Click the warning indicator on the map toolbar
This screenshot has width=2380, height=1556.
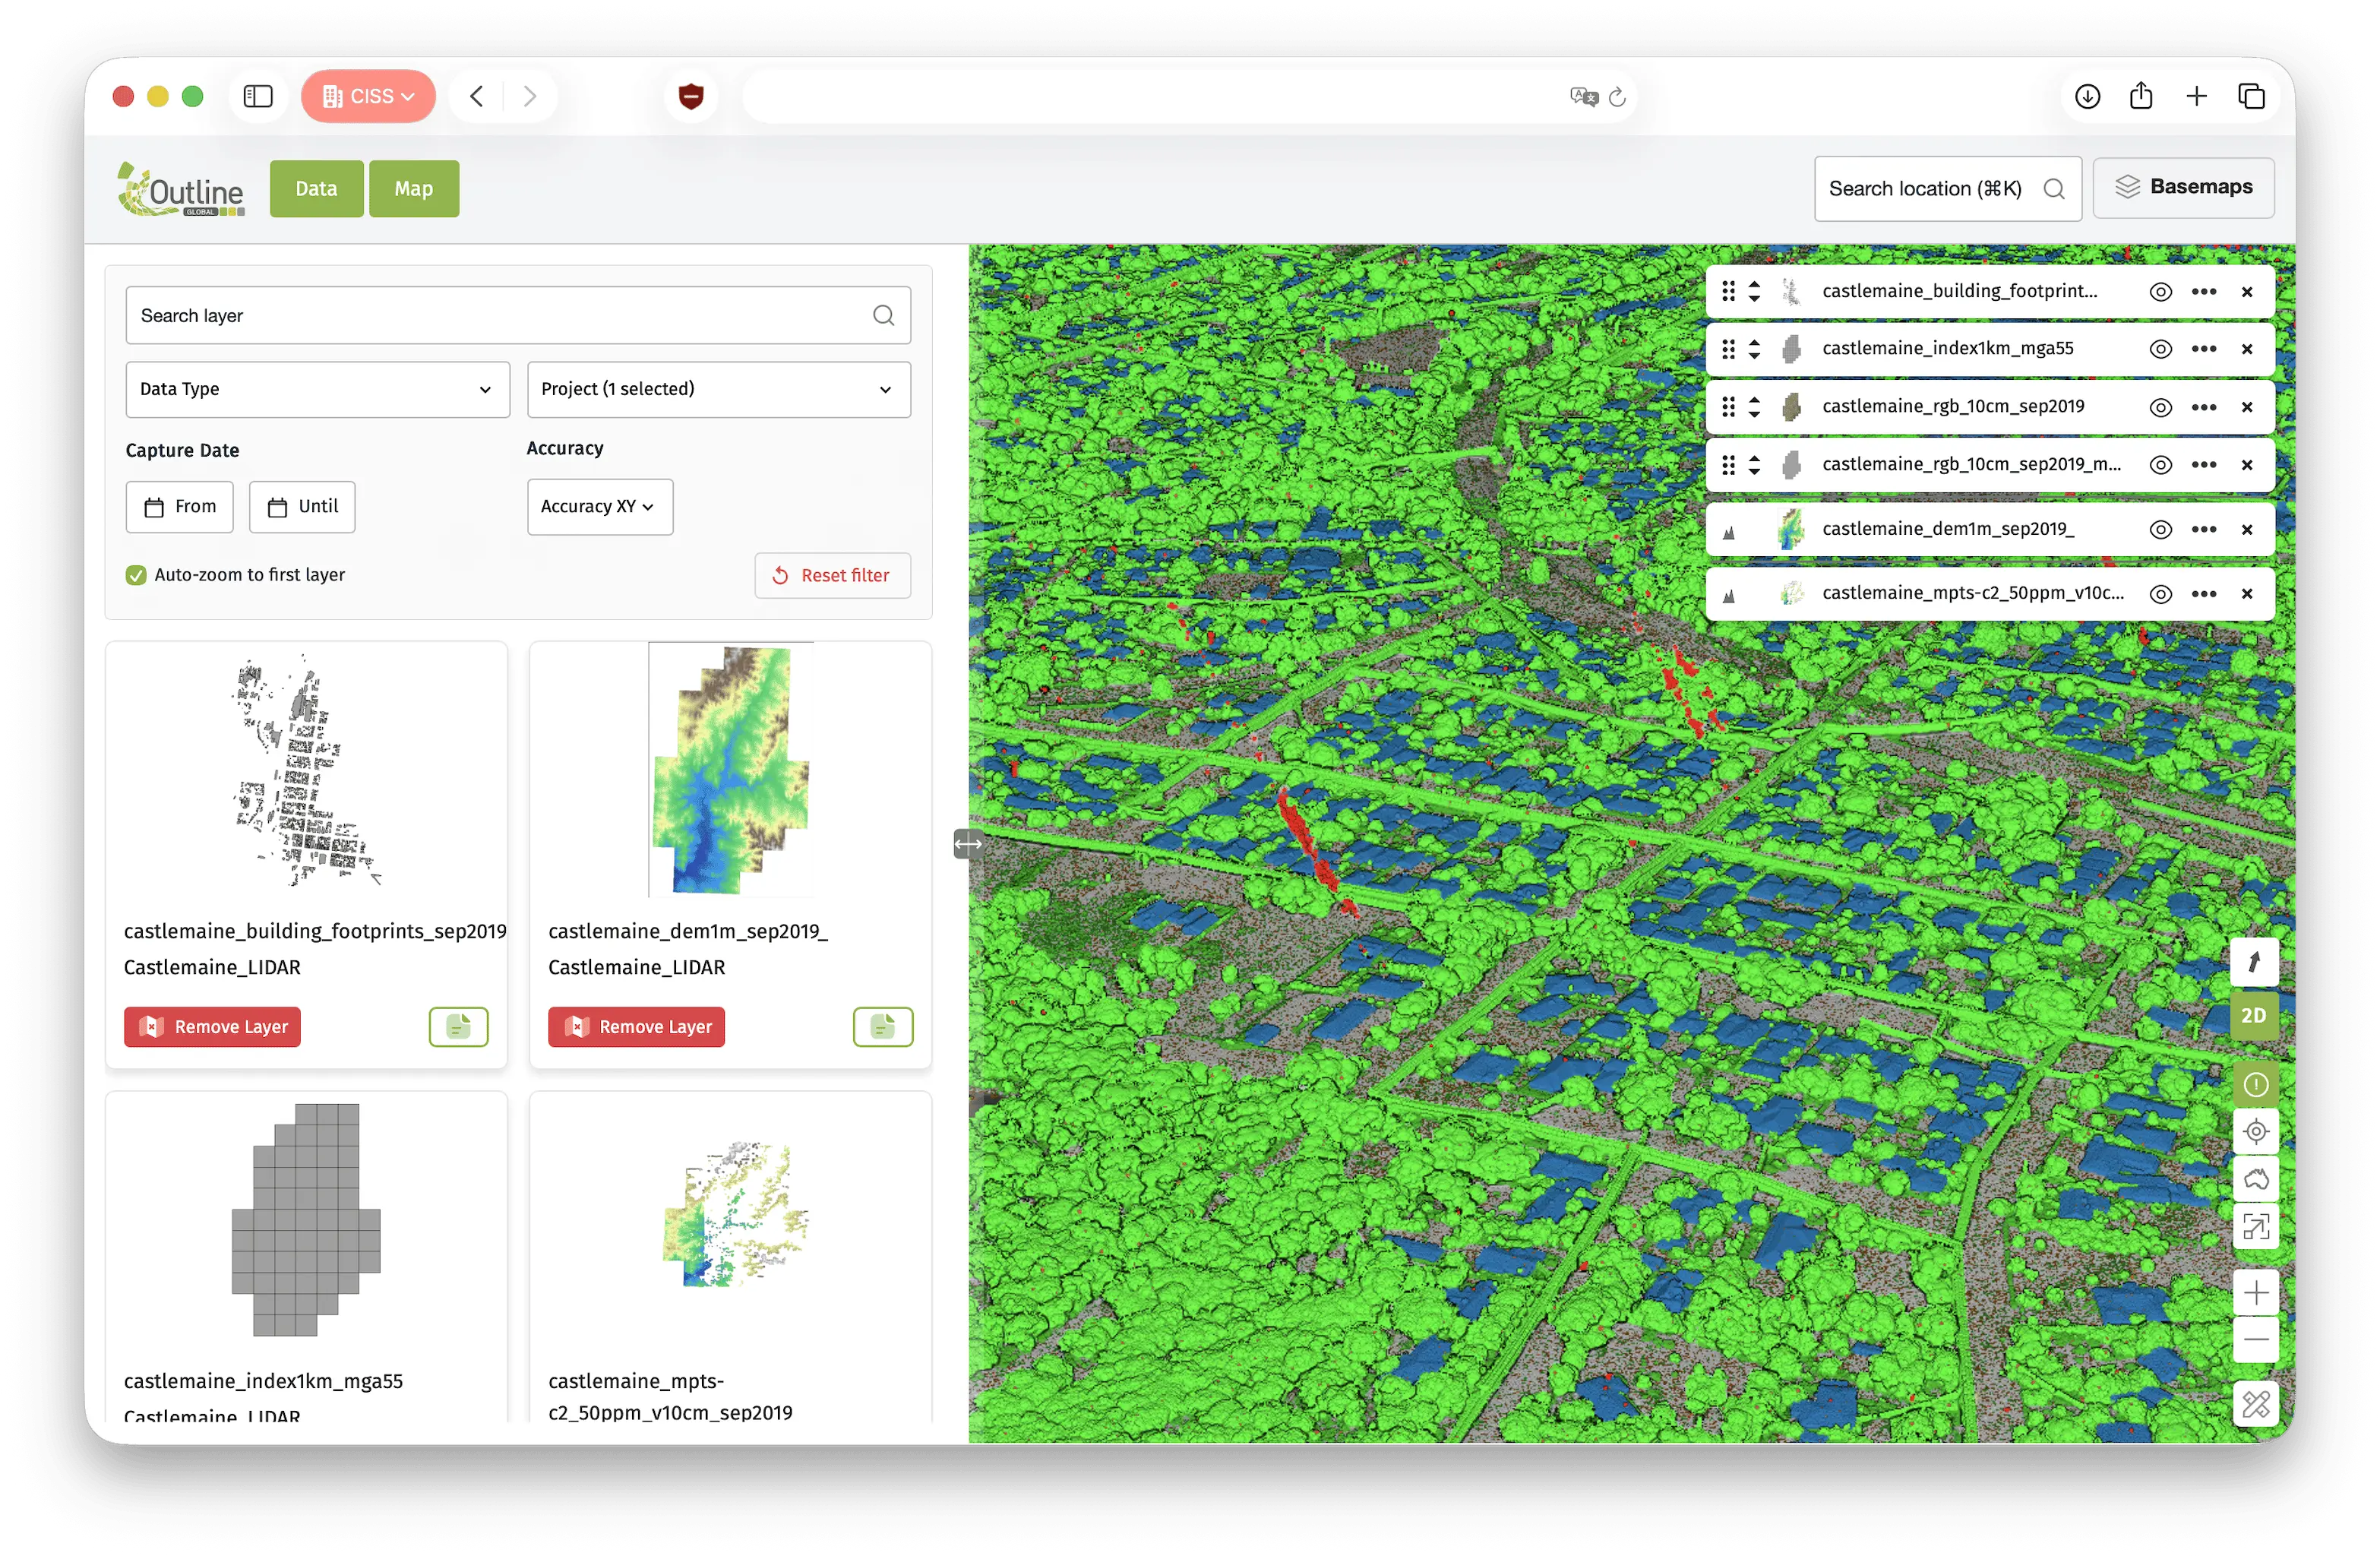(x=2256, y=1083)
